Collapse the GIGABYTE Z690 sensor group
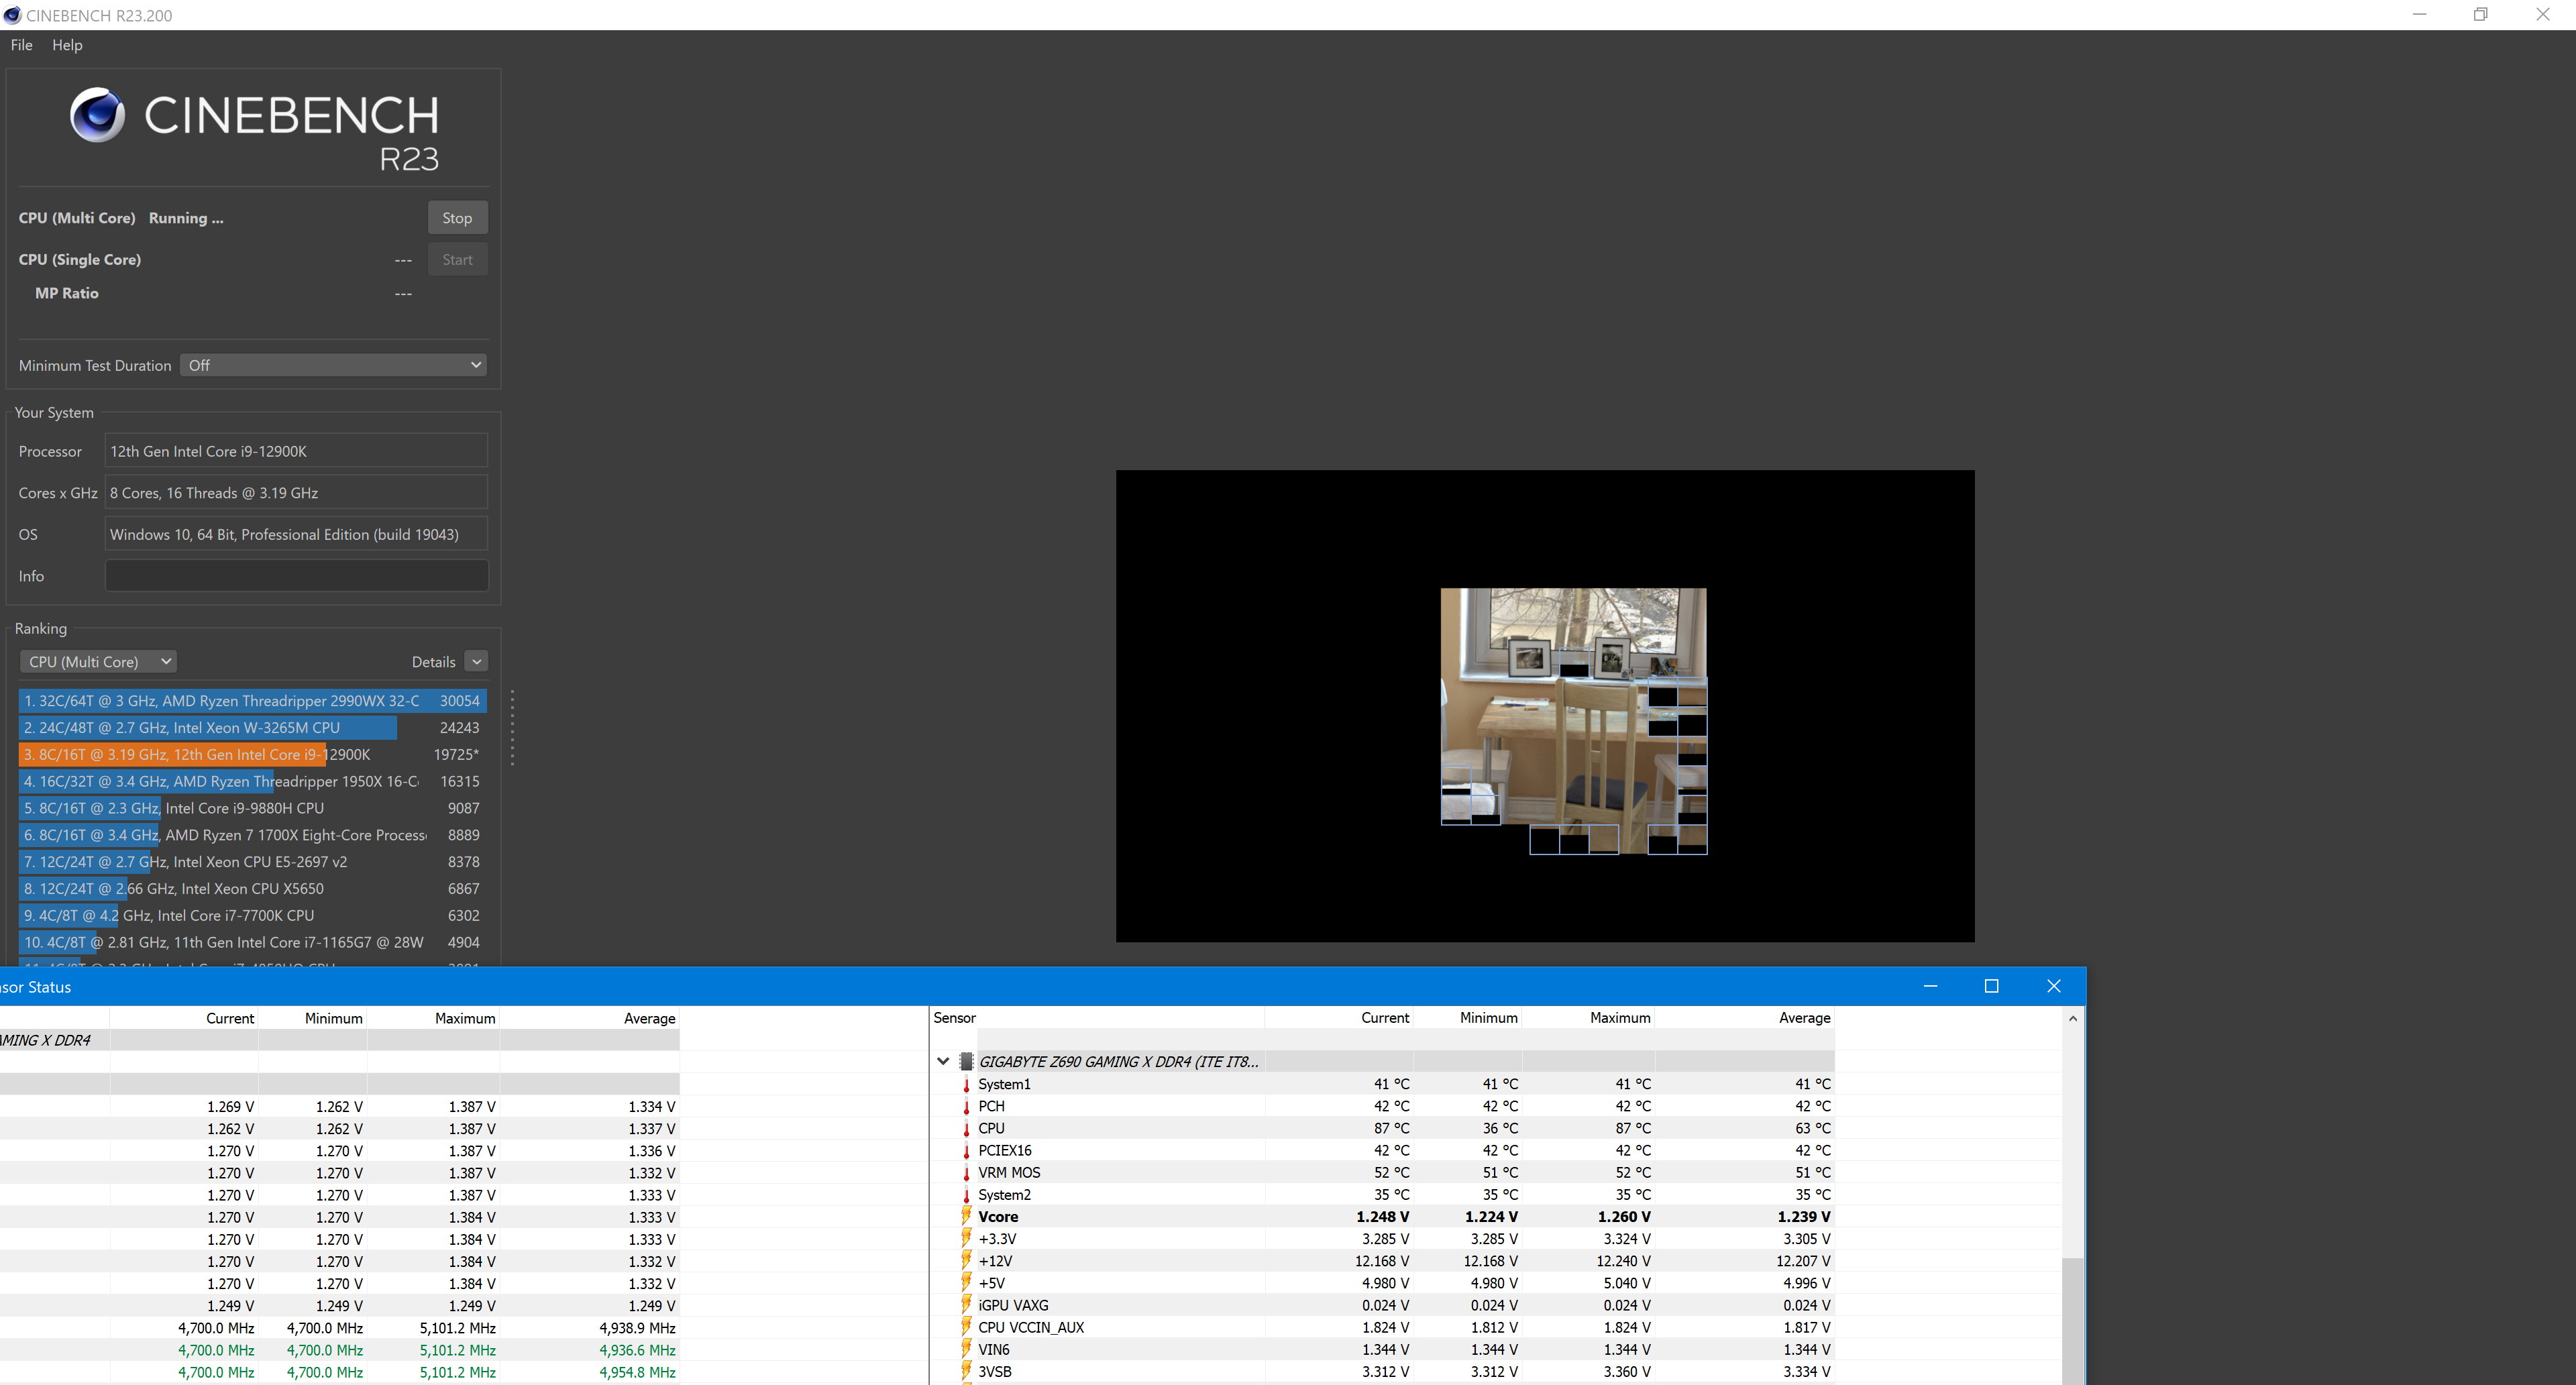The height and width of the screenshot is (1385, 2576). (943, 1061)
